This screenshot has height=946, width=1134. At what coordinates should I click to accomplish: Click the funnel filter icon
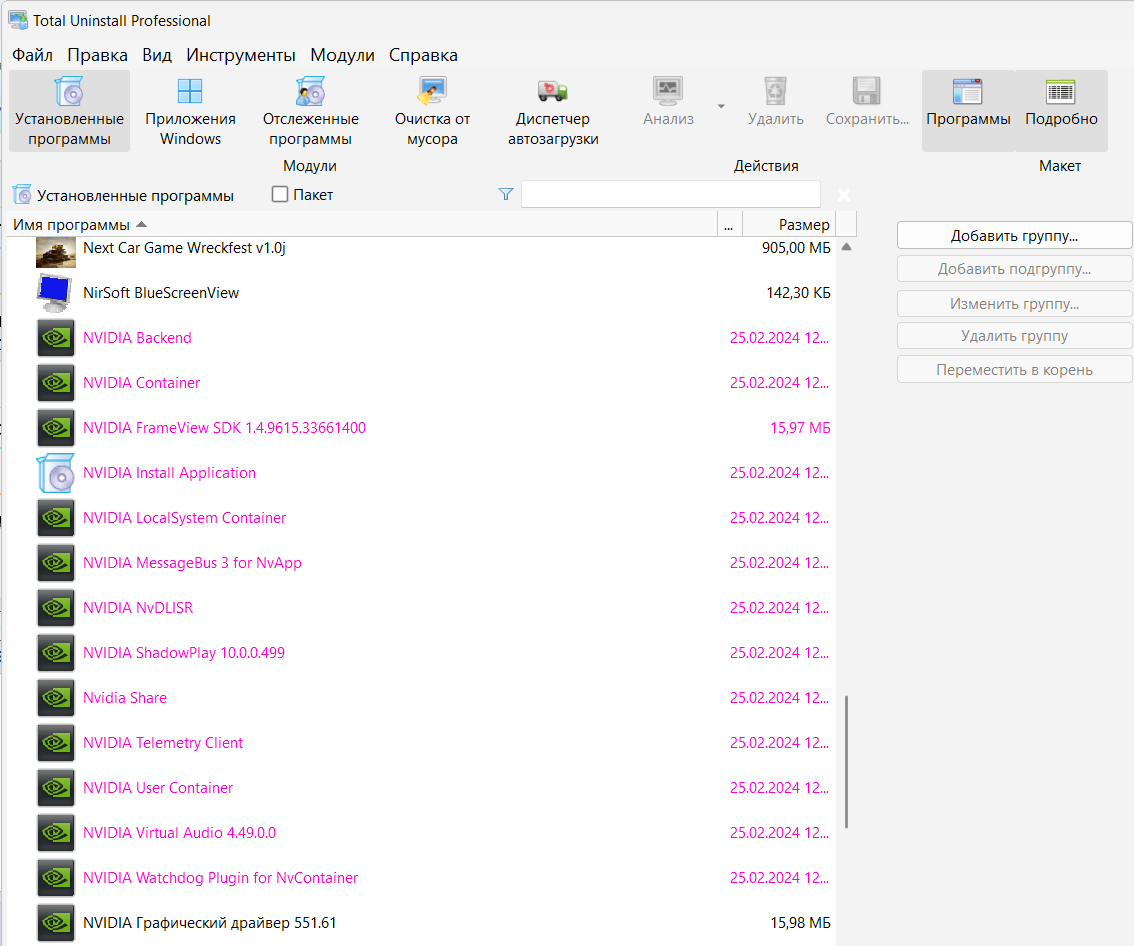point(506,194)
